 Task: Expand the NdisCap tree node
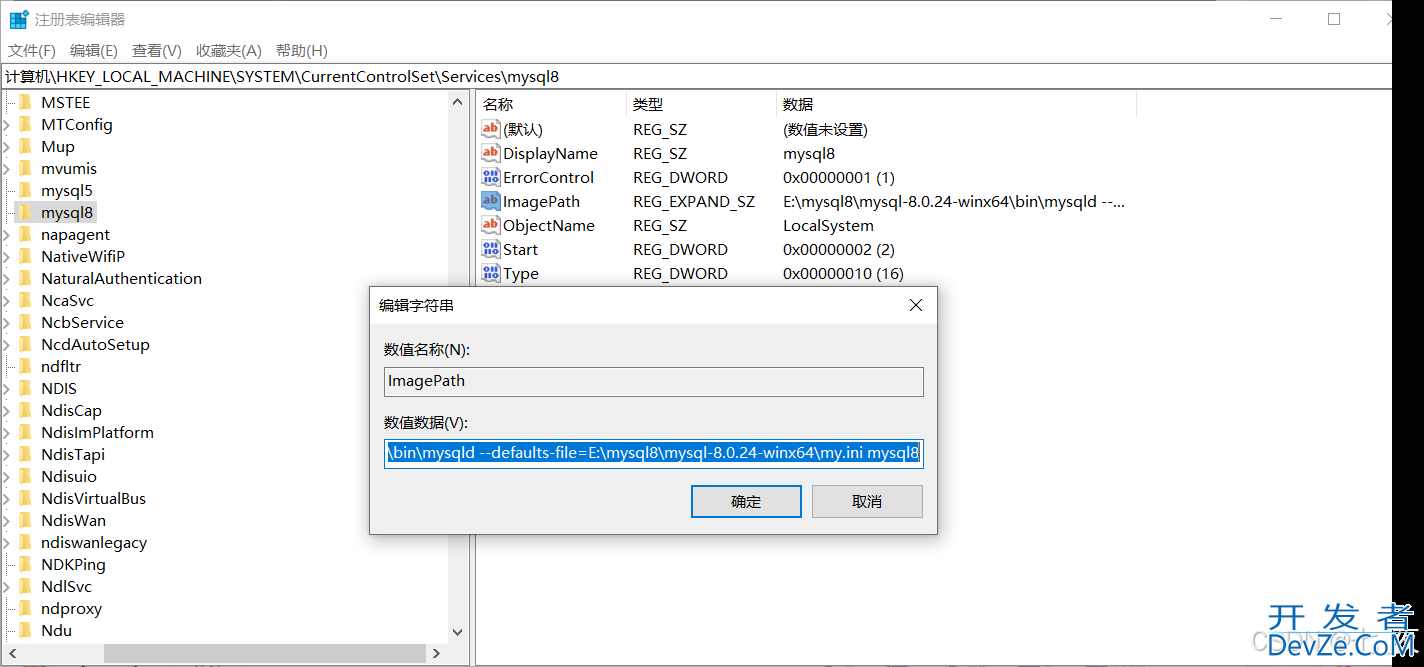point(6,410)
